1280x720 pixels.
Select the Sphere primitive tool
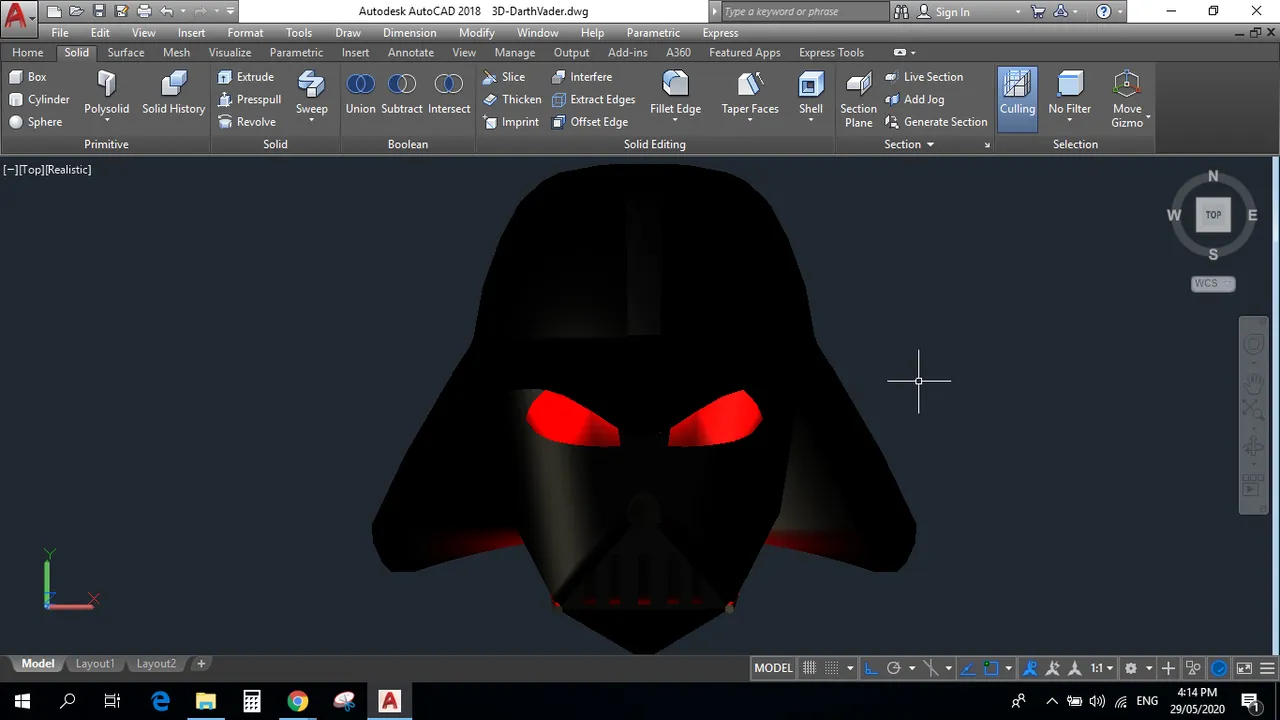click(36, 122)
